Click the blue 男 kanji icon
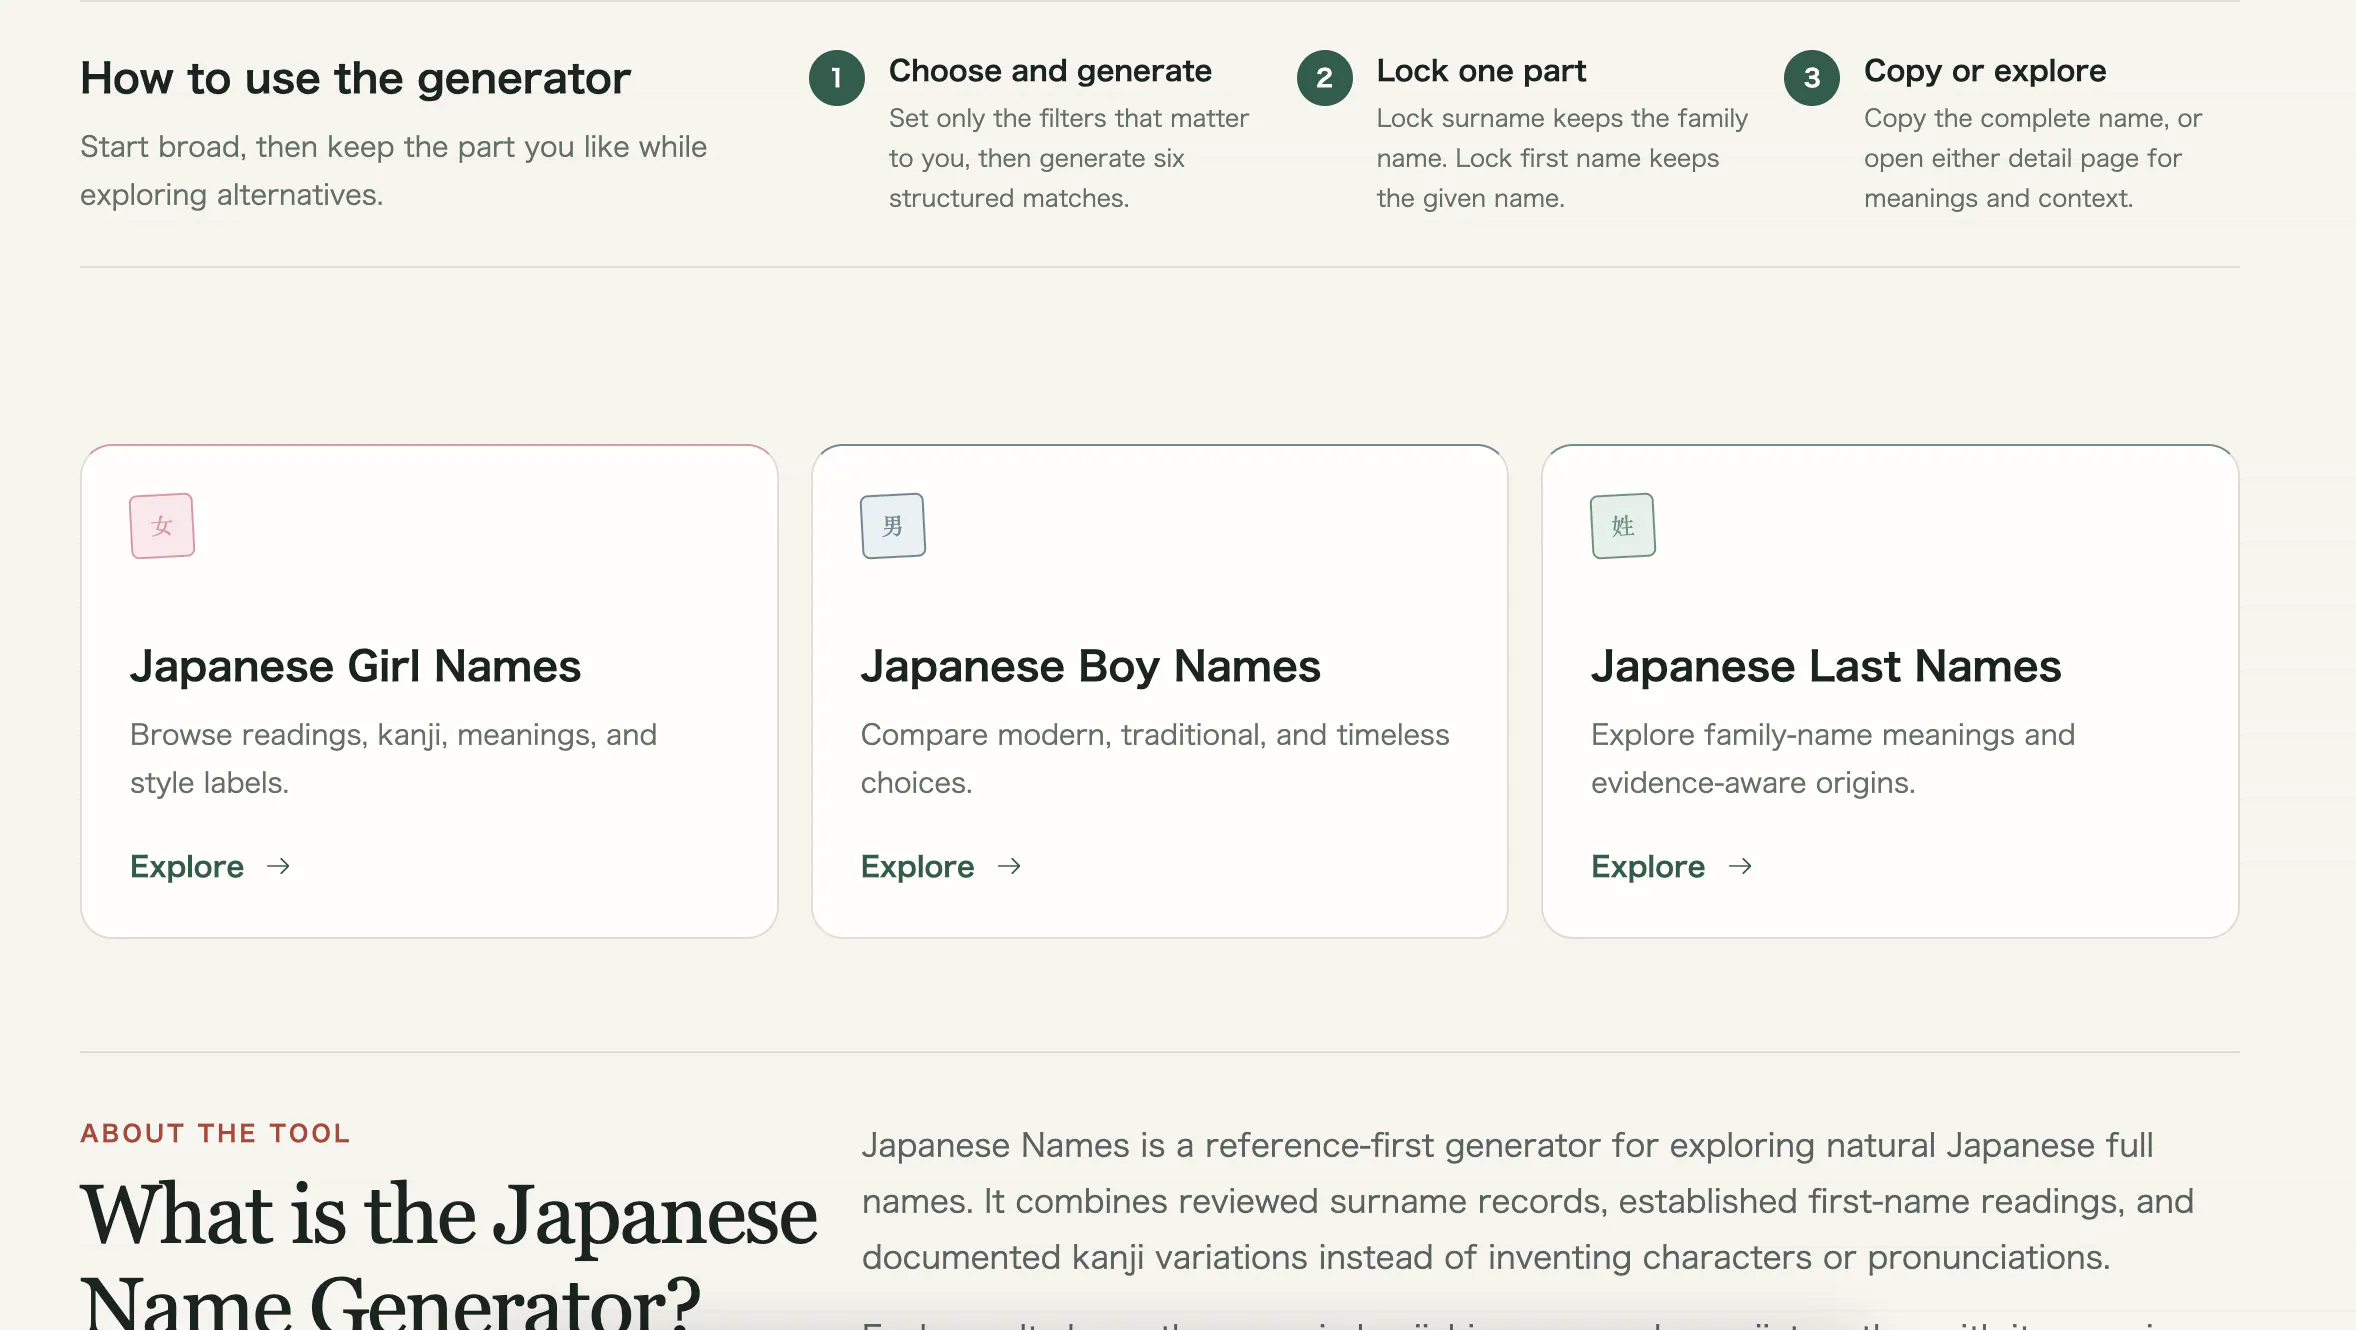 [x=893, y=526]
